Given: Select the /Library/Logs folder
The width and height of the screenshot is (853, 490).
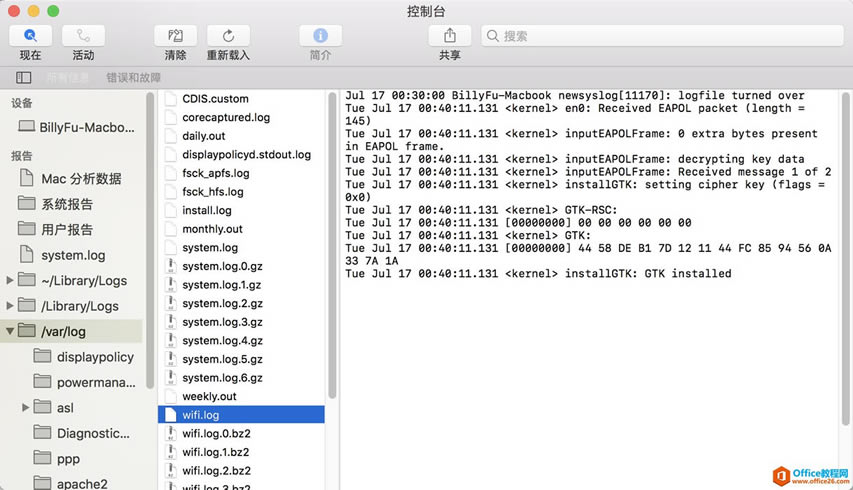Looking at the screenshot, I should [69, 306].
